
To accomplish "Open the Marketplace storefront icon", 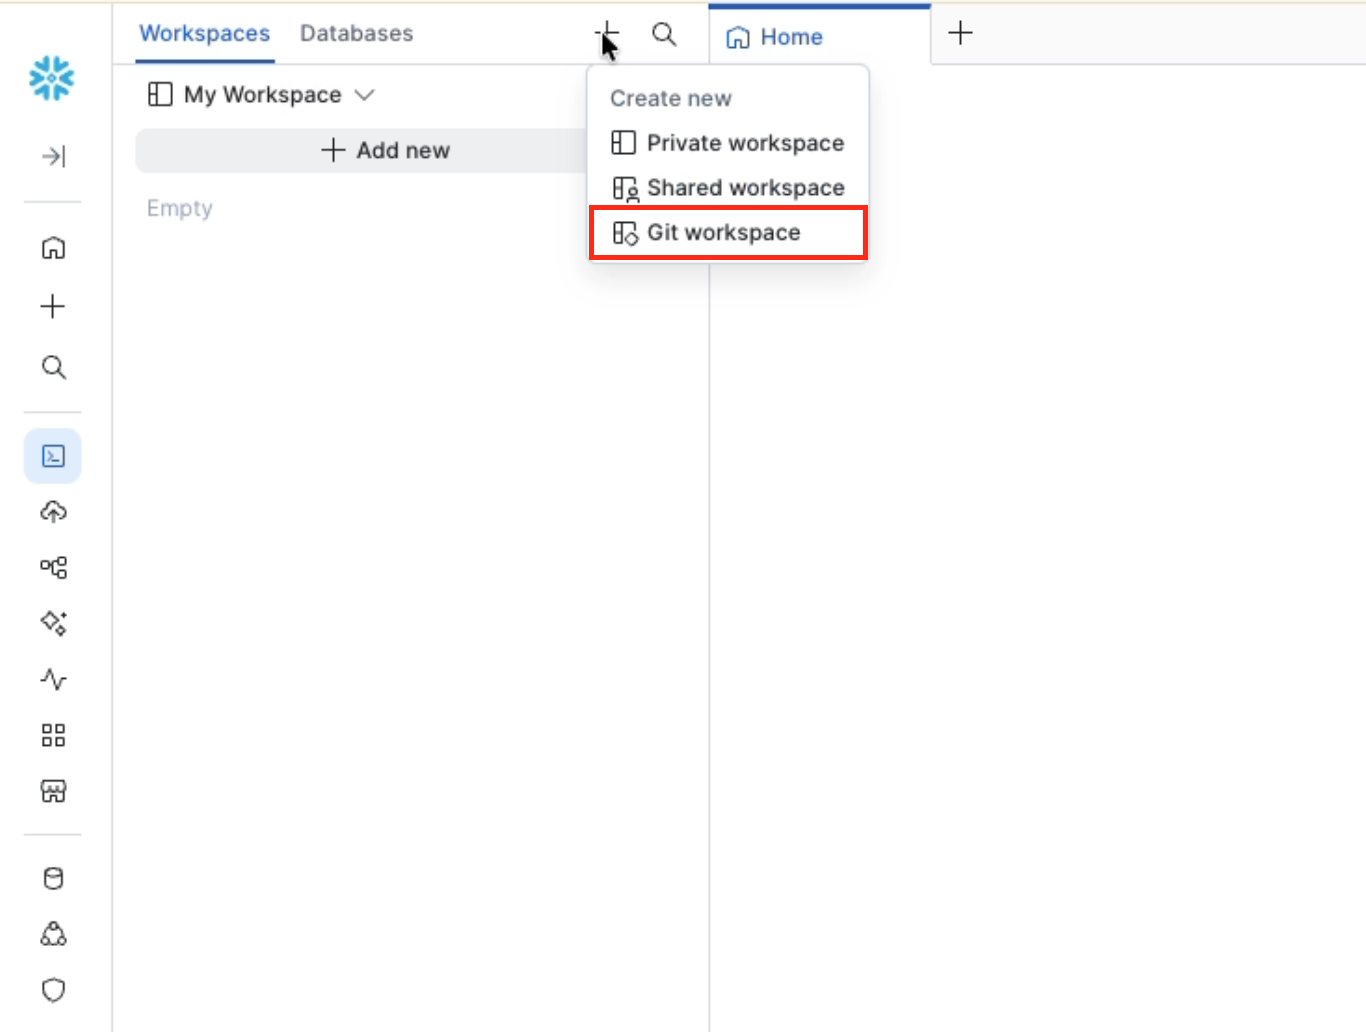I will point(53,792).
